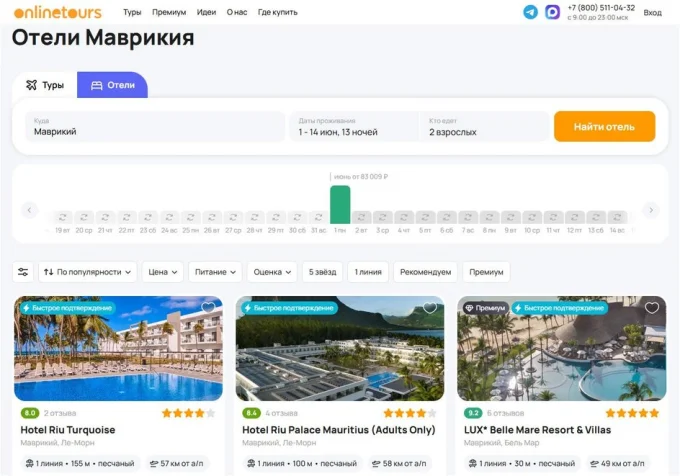Add Hotel Riu Palace Mauritius to favorites
This screenshot has height=476, width=680.
tap(430, 307)
